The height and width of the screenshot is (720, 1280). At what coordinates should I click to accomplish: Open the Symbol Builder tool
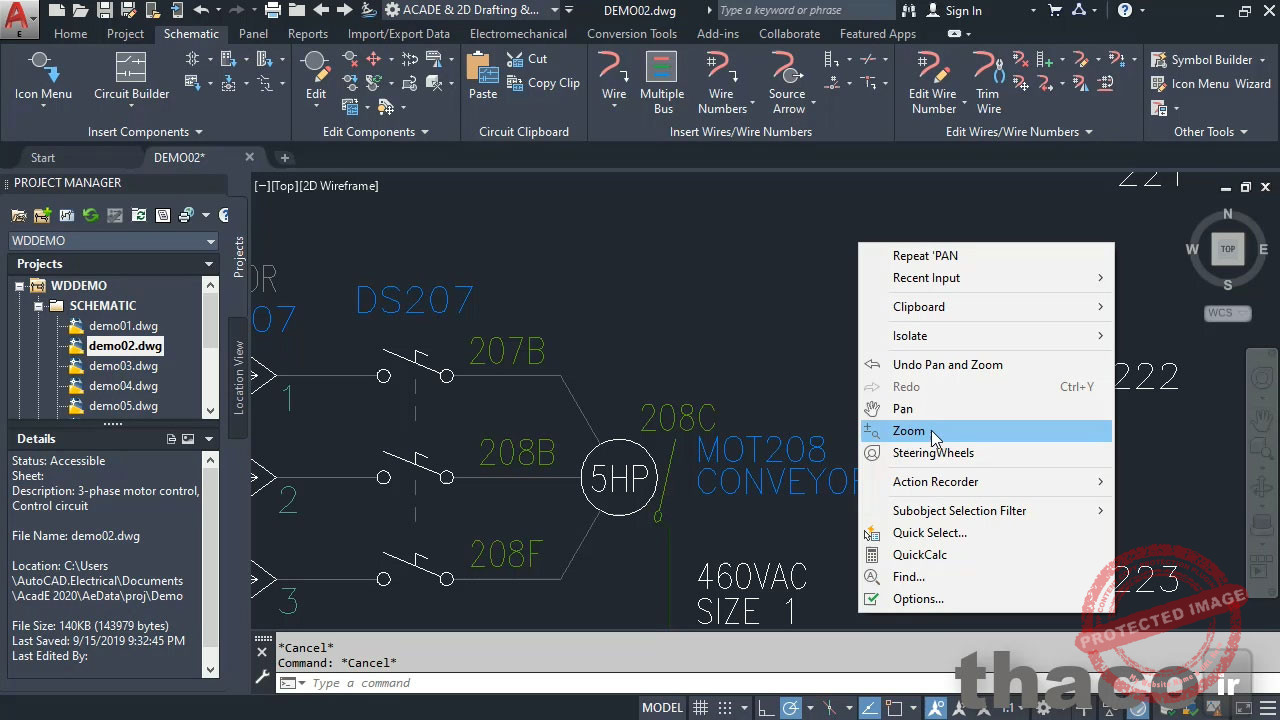[1209, 60]
